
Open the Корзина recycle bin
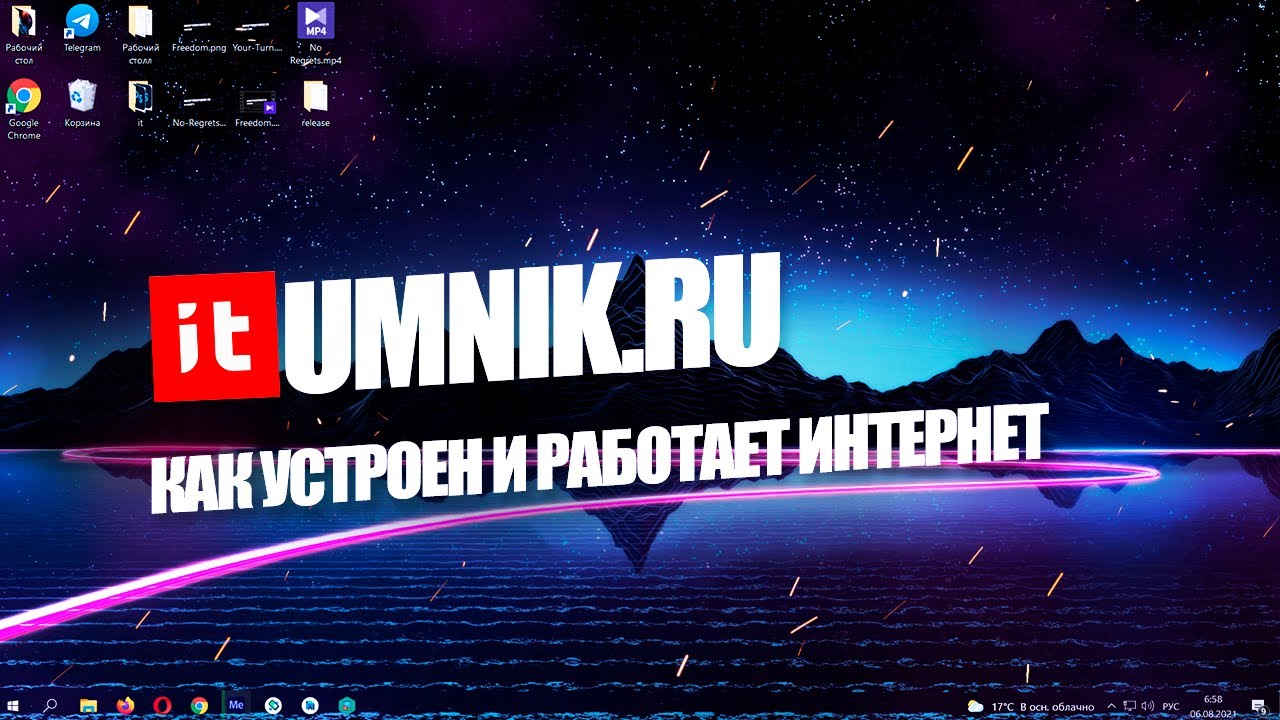(82, 103)
